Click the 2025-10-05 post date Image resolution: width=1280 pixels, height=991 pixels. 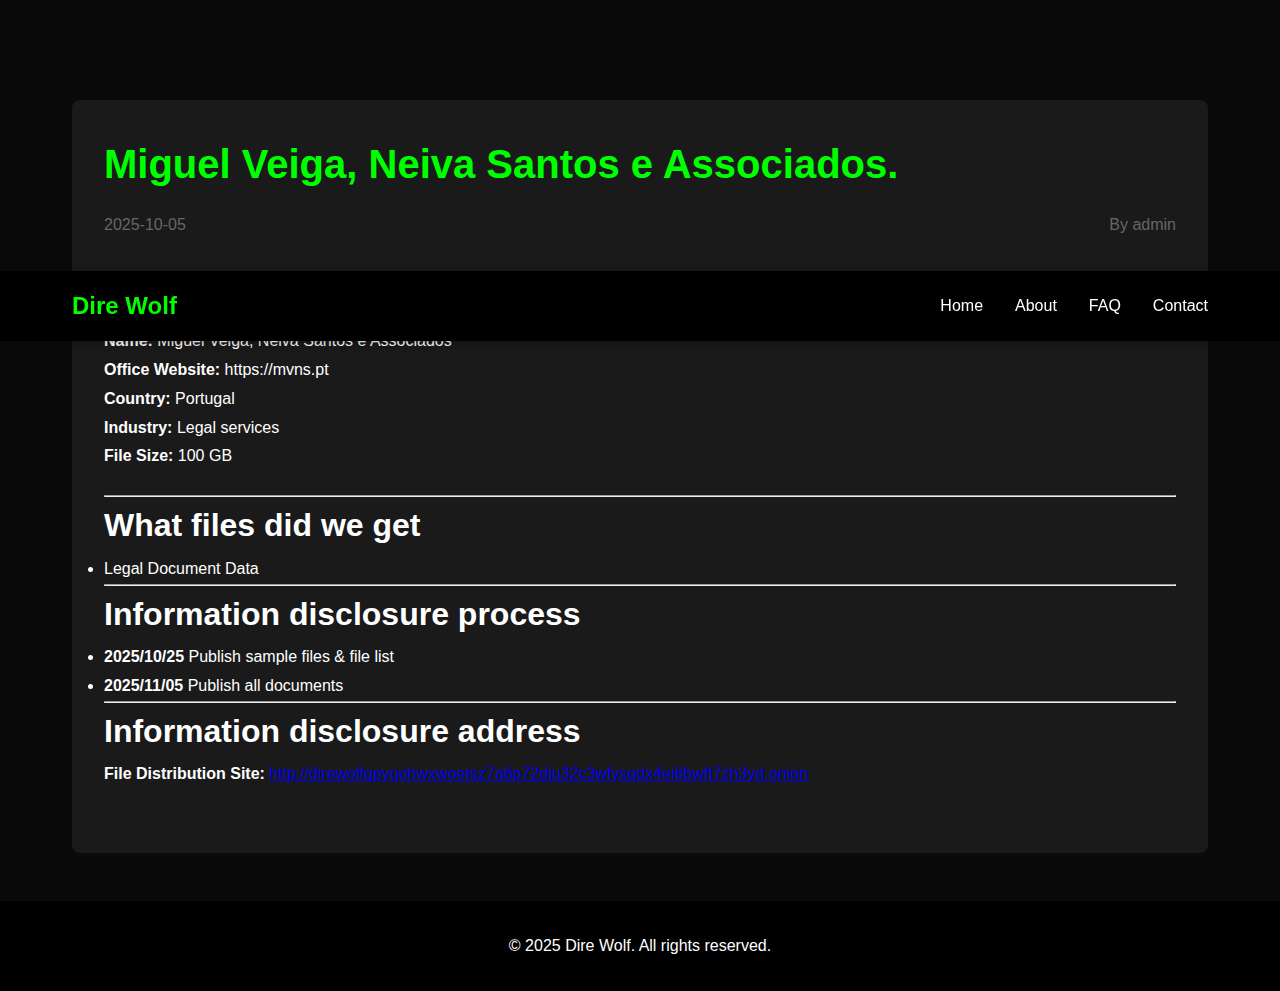click(145, 225)
